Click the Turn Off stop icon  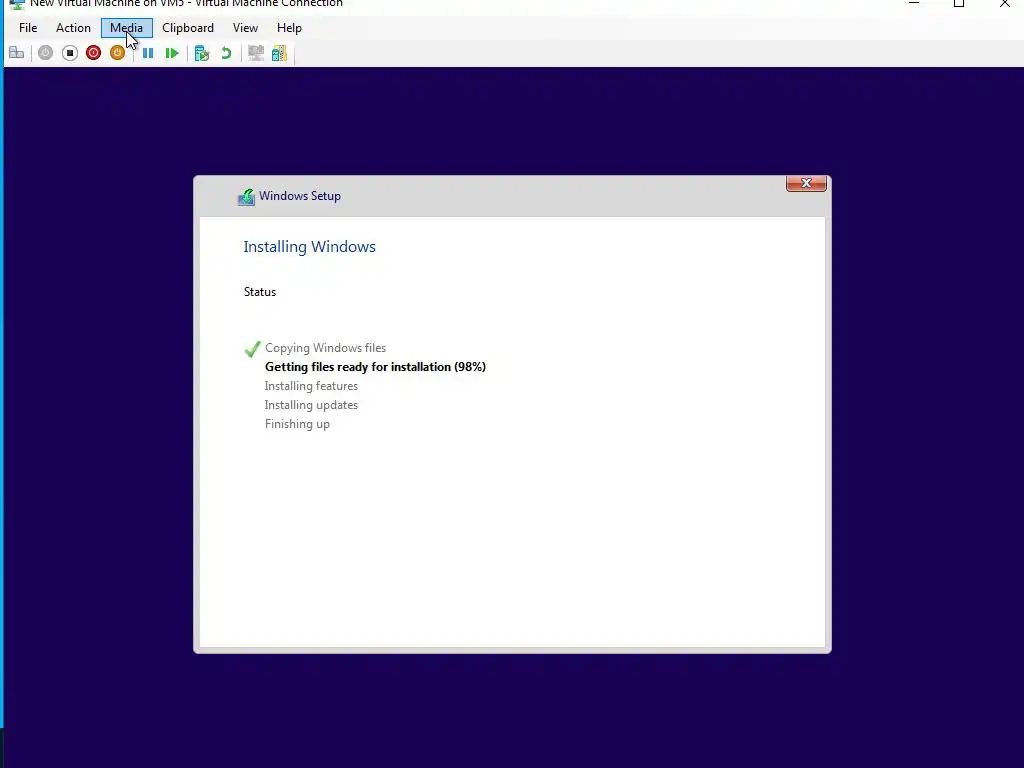point(70,53)
